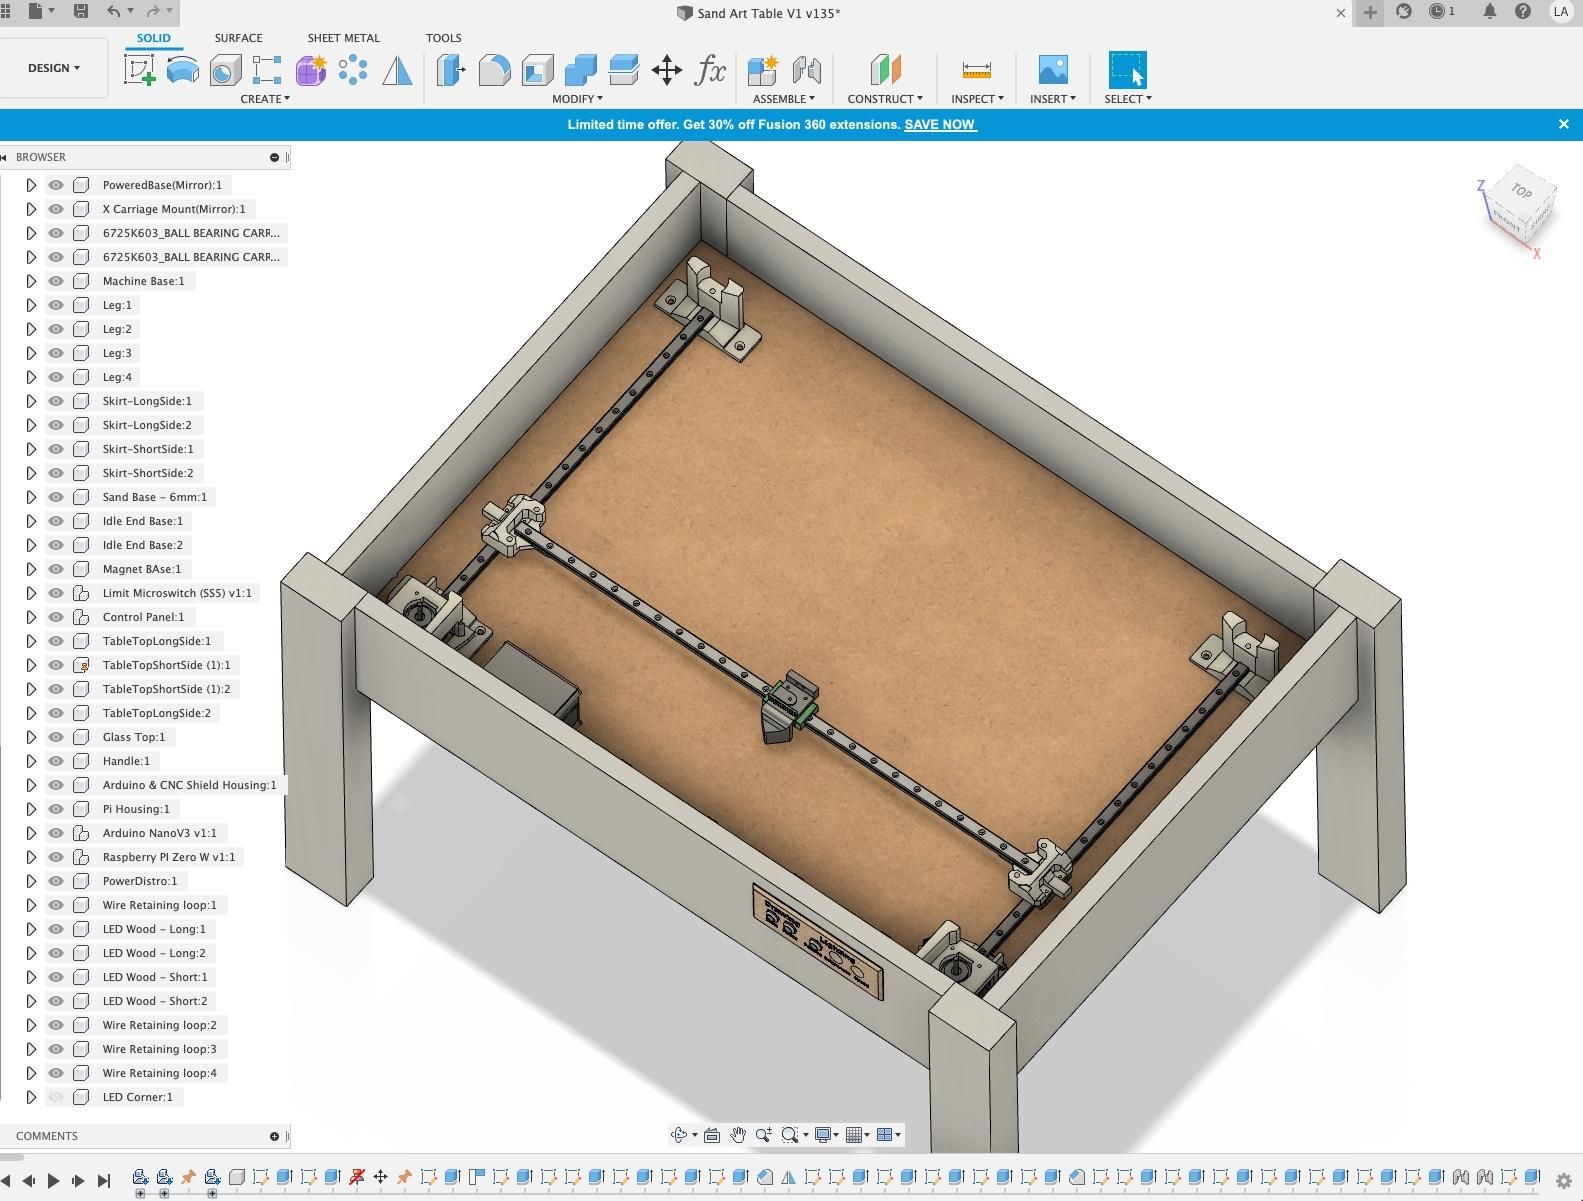Open the DESIGN workspace dropdown

click(x=54, y=68)
